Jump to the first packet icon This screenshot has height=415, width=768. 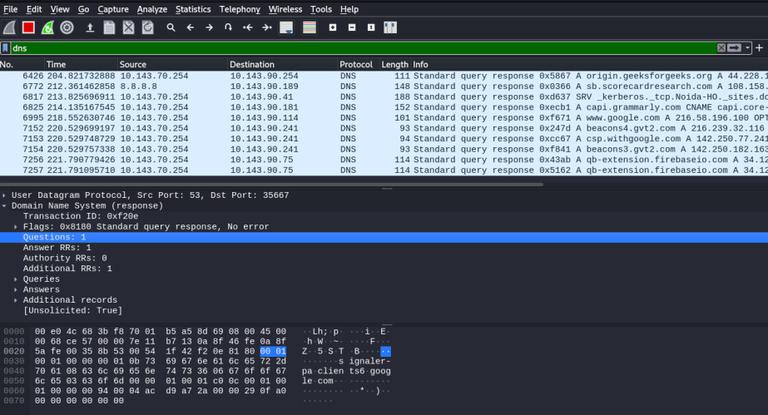coord(247,28)
